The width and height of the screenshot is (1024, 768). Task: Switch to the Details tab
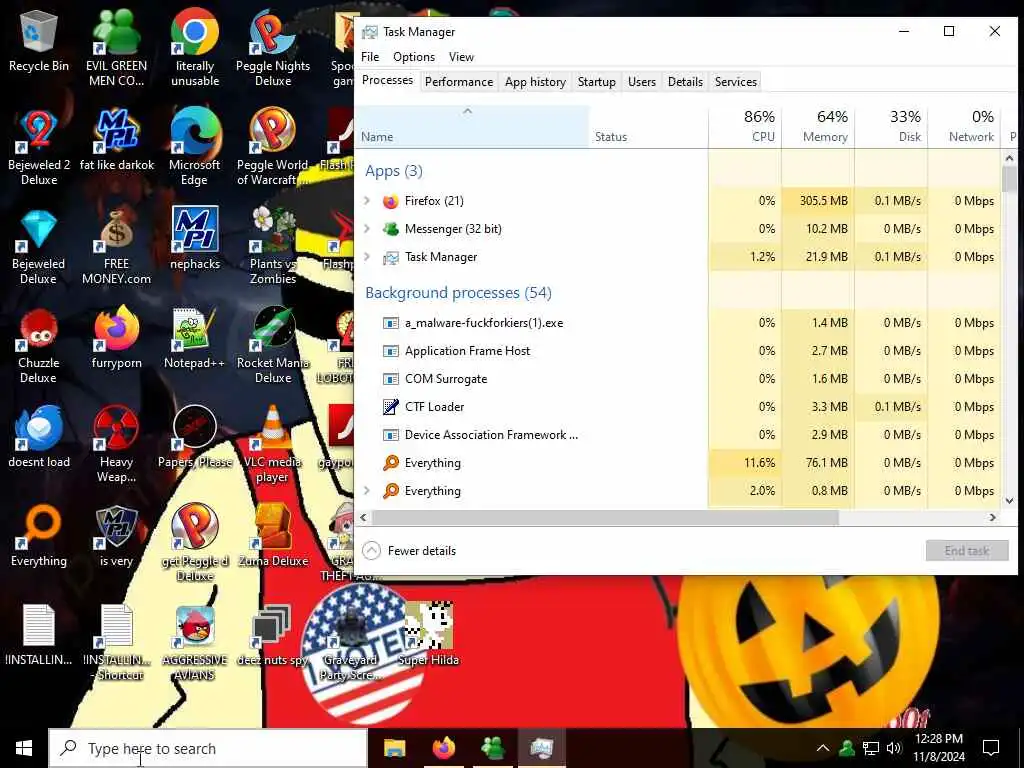pos(685,82)
